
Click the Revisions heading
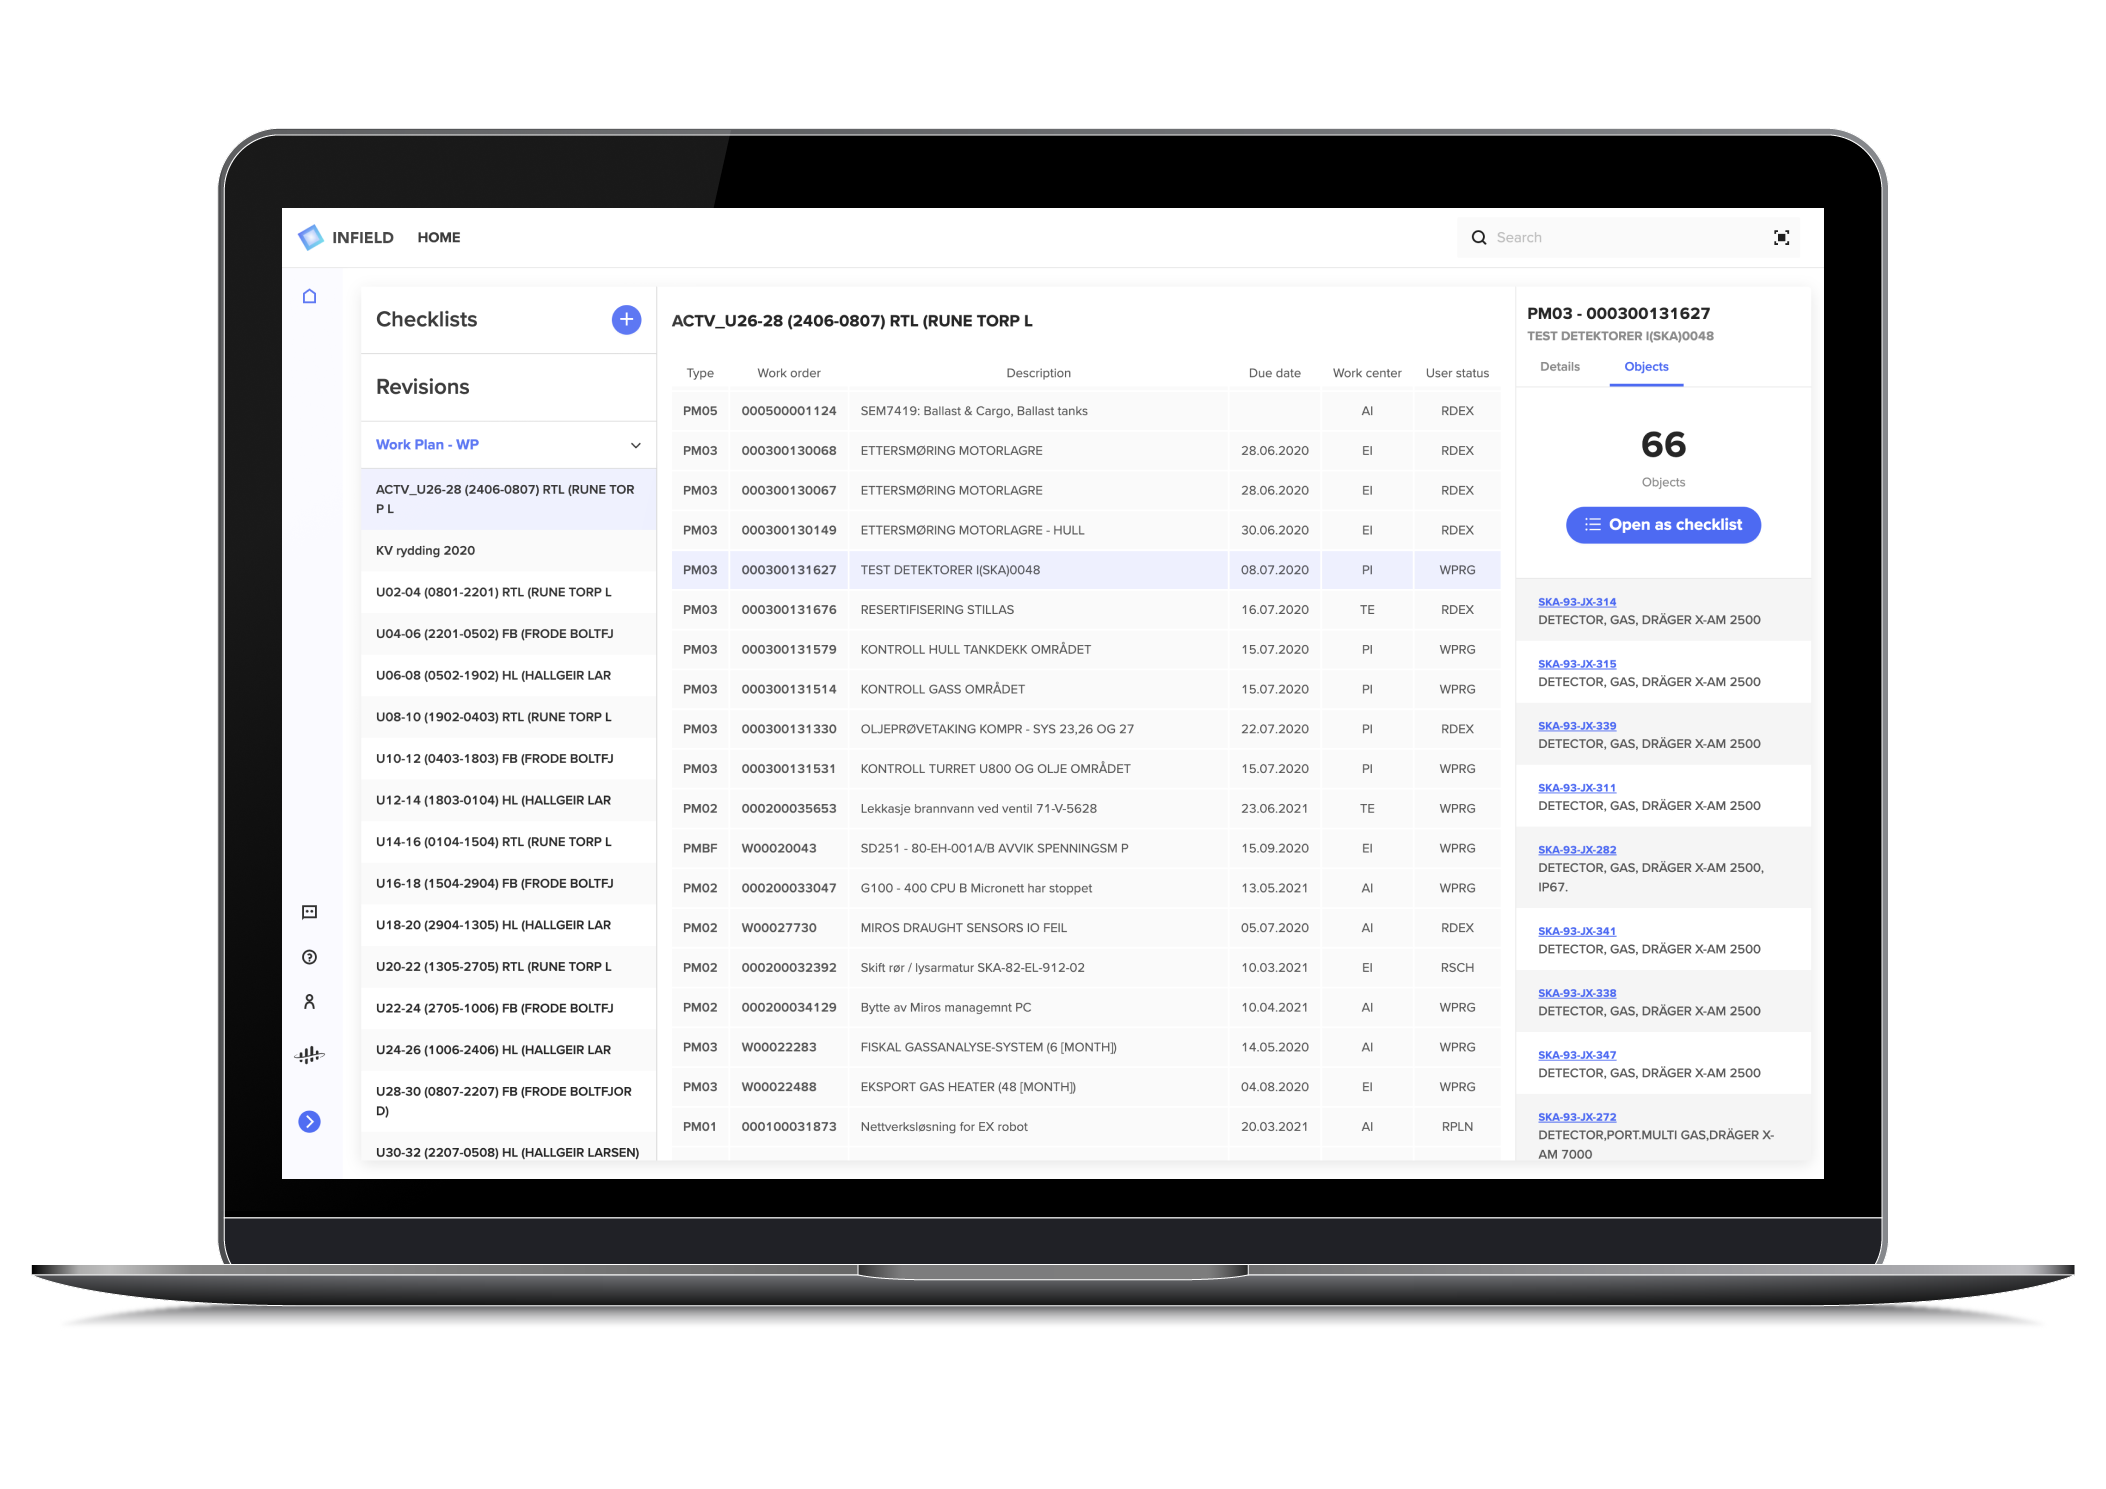pos(422,387)
